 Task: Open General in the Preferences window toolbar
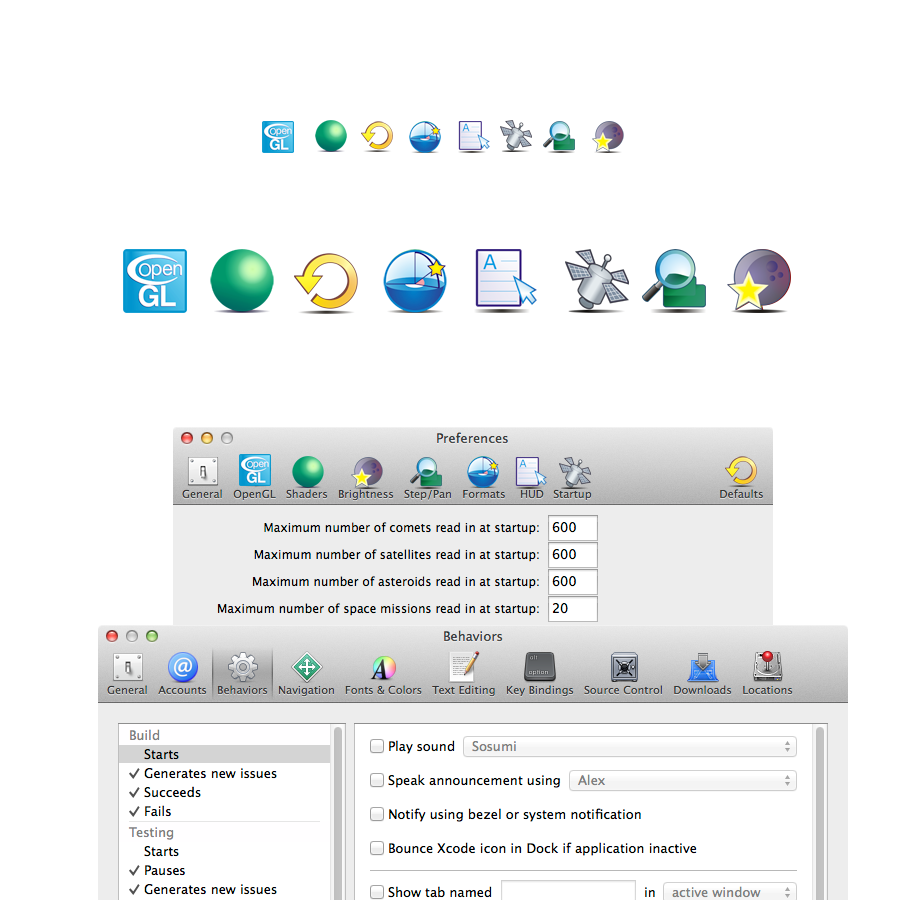[202, 478]
